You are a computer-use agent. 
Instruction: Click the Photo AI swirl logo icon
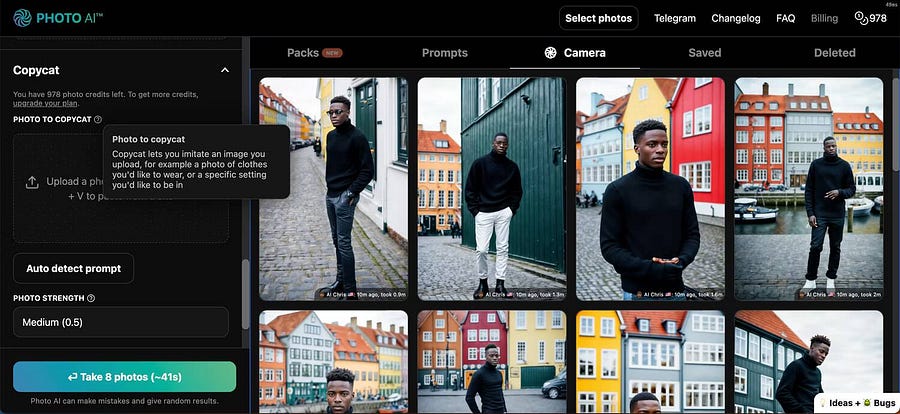coord(22,18)
